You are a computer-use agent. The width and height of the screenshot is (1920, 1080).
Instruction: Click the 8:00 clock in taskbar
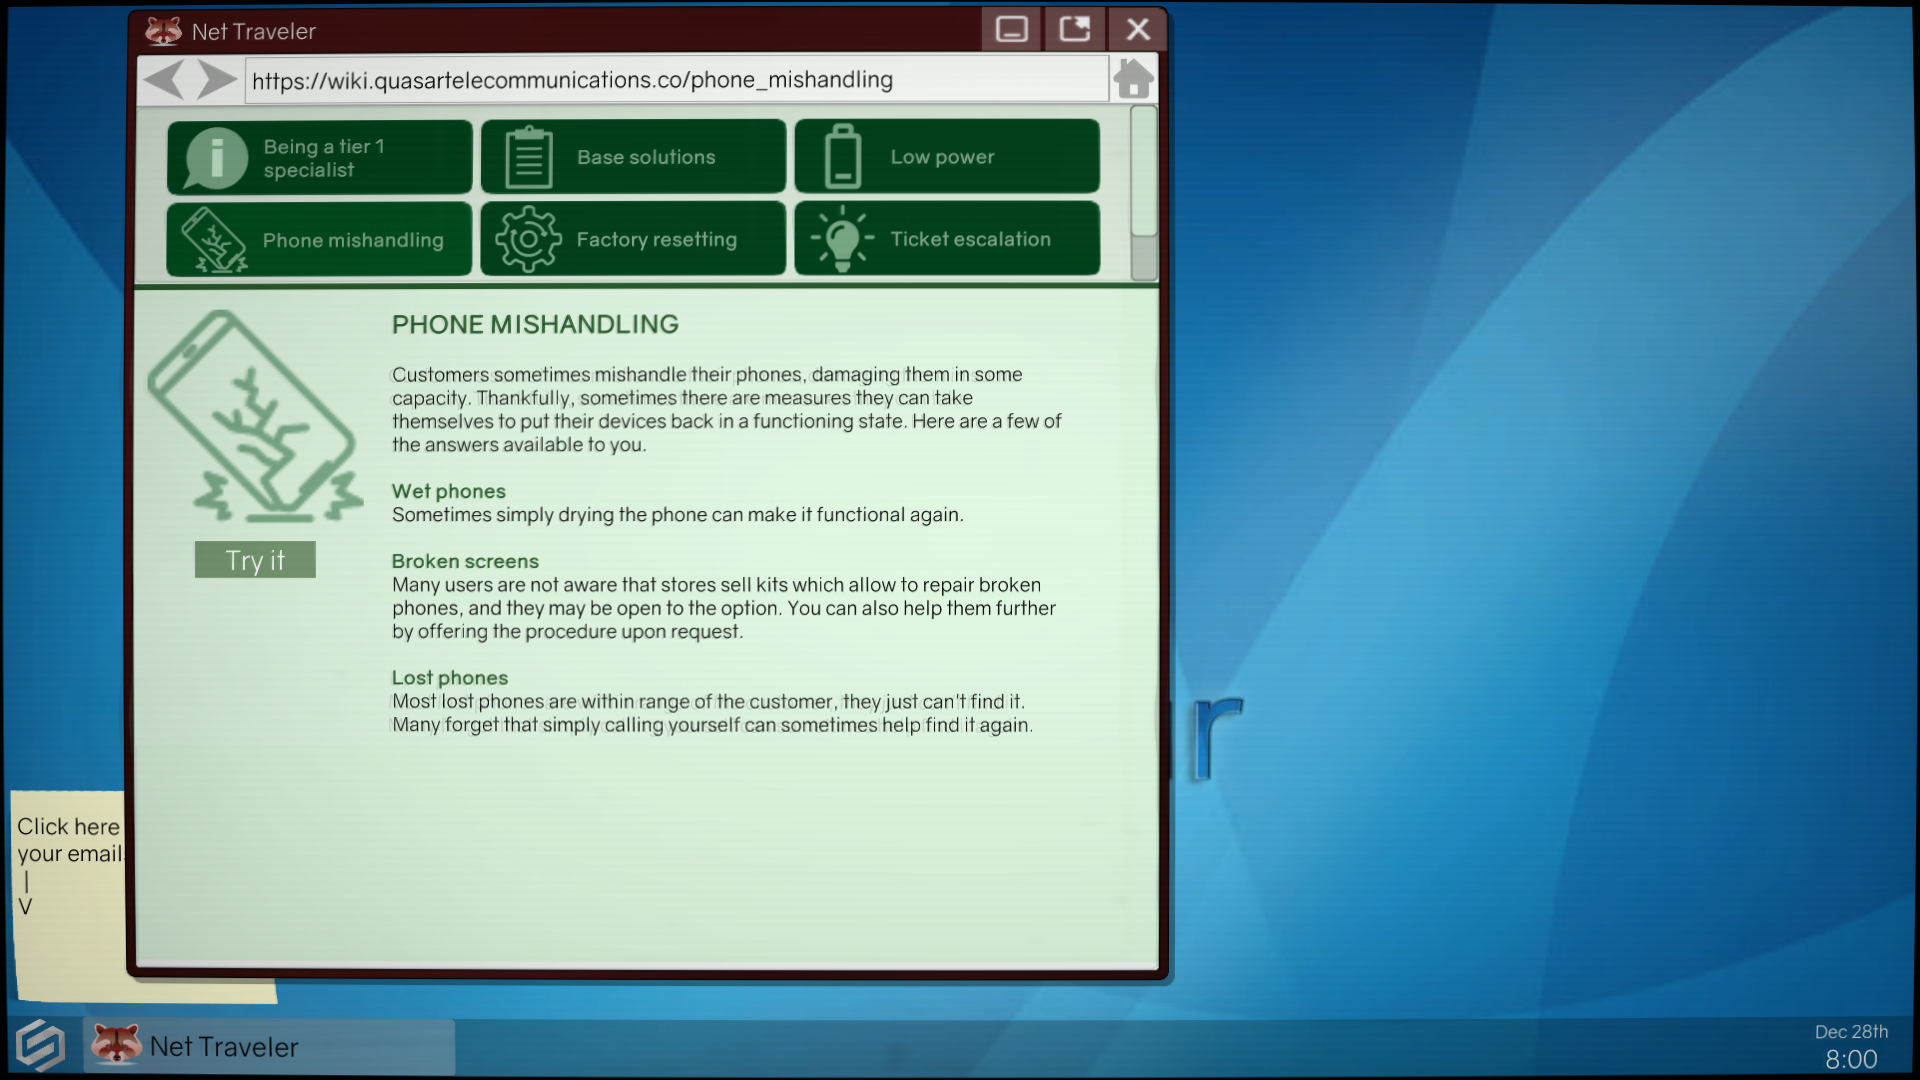coord(1851,1060)
